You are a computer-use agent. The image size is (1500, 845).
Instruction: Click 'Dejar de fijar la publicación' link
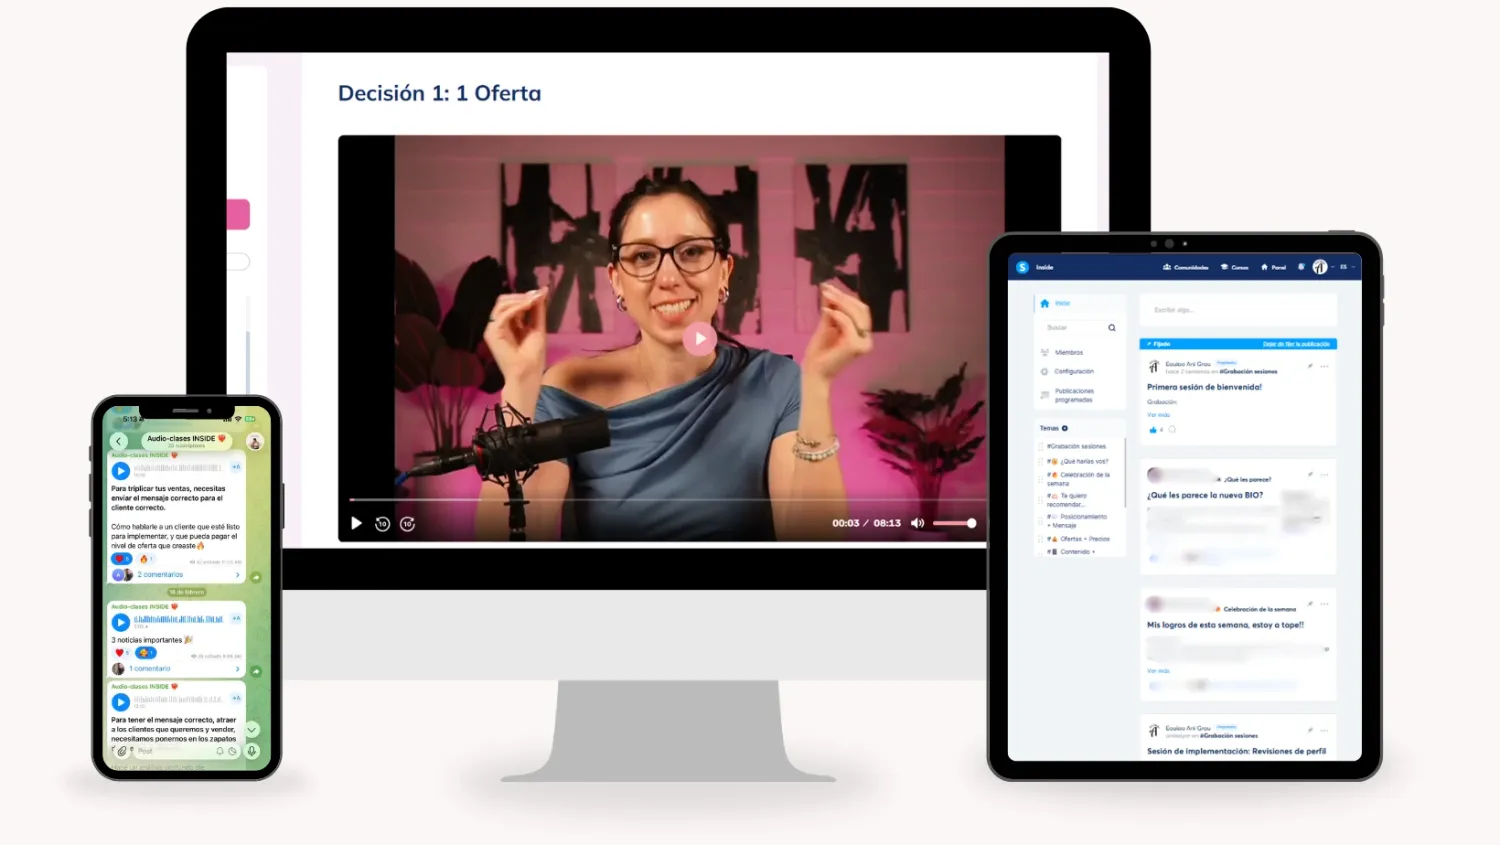(x=1296, y=344)
